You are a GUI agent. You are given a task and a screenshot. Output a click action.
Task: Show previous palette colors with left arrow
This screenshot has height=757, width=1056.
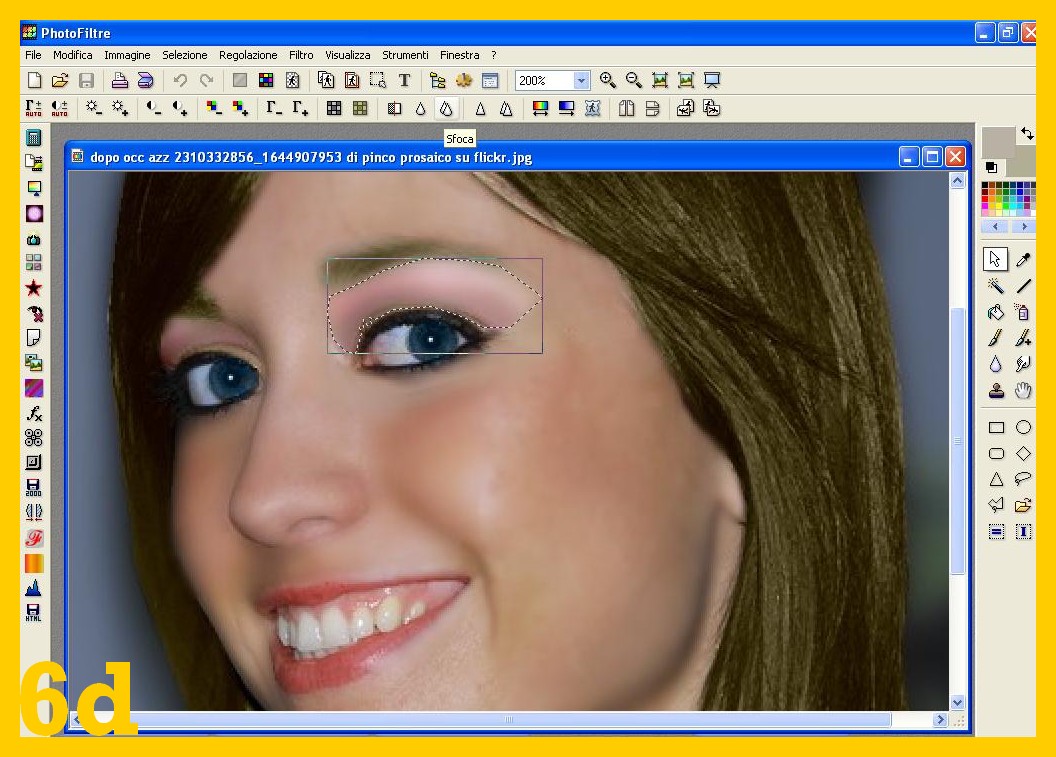996,227
